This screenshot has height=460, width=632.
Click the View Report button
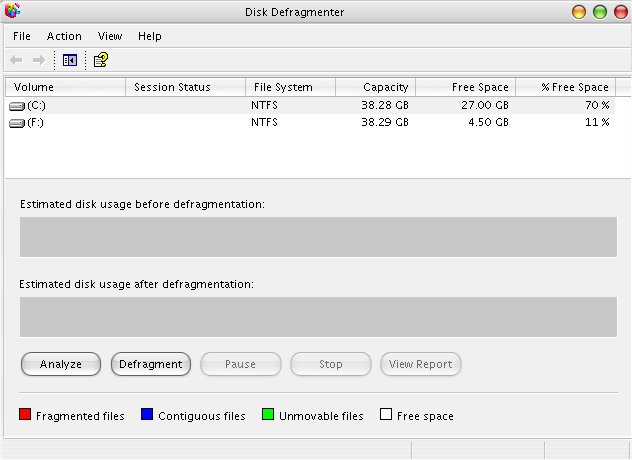coord(421,364)
